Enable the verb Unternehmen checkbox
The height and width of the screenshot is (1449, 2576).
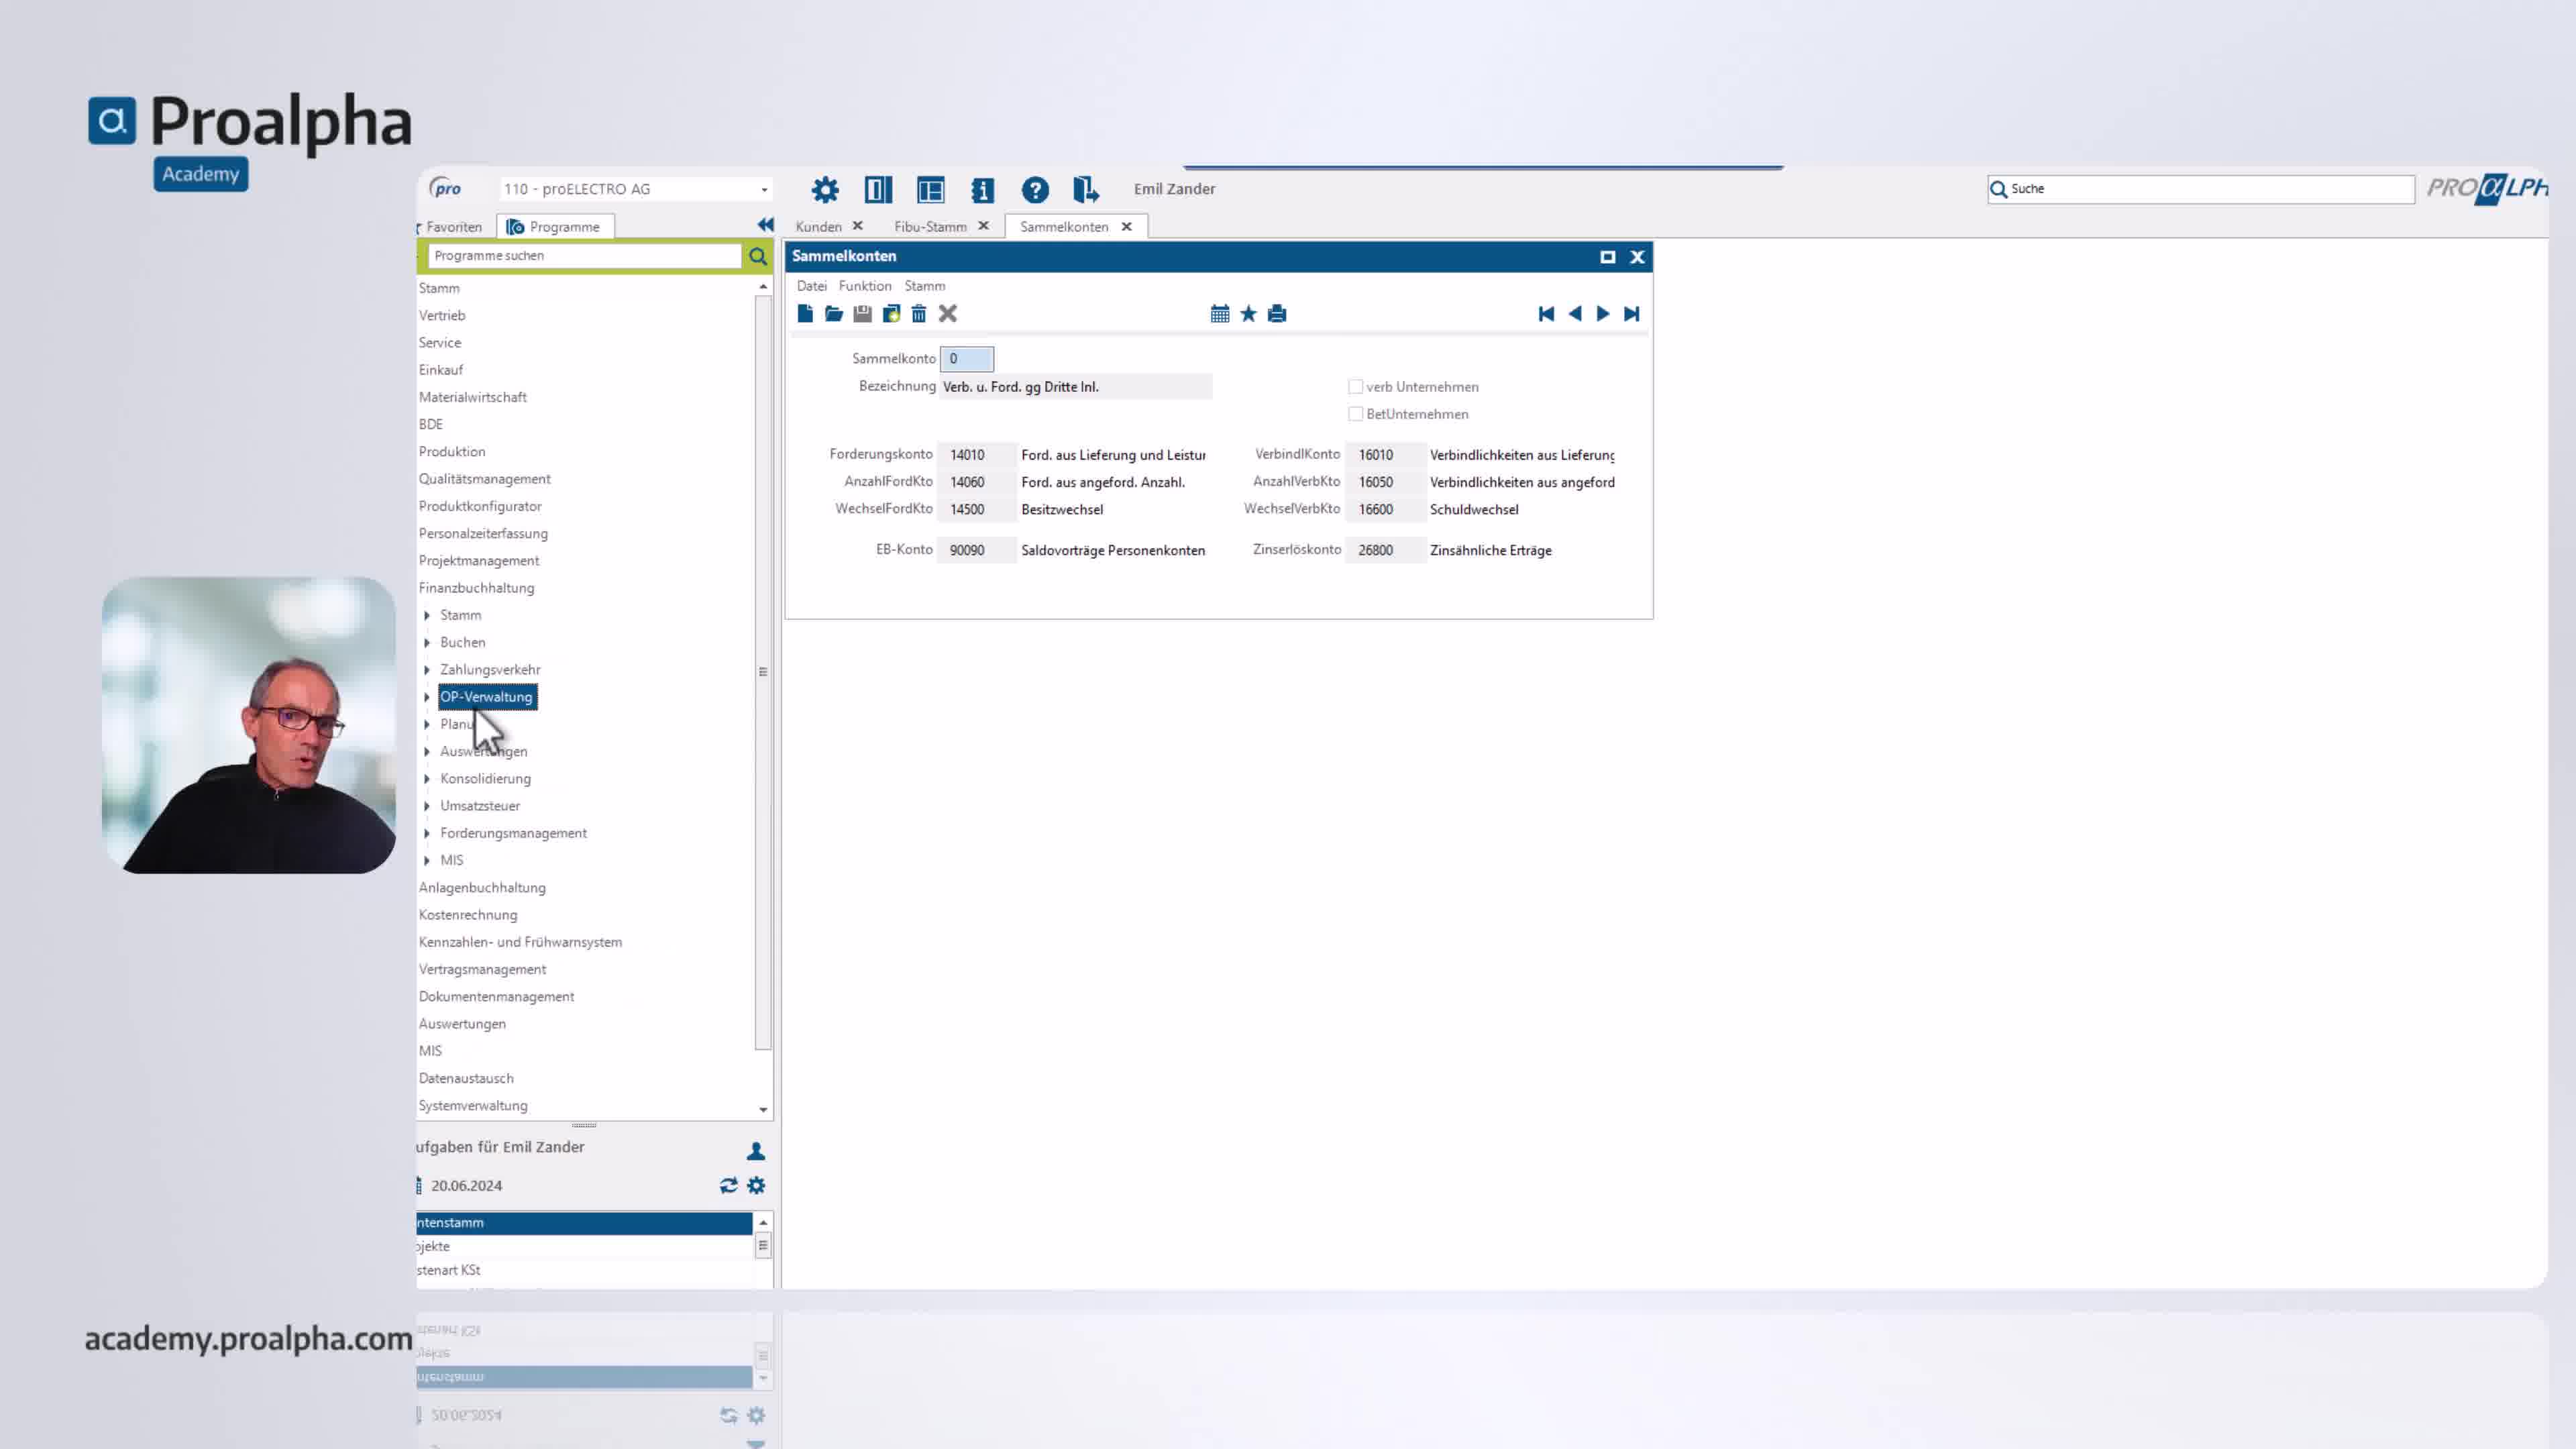tap(1356, 387)
